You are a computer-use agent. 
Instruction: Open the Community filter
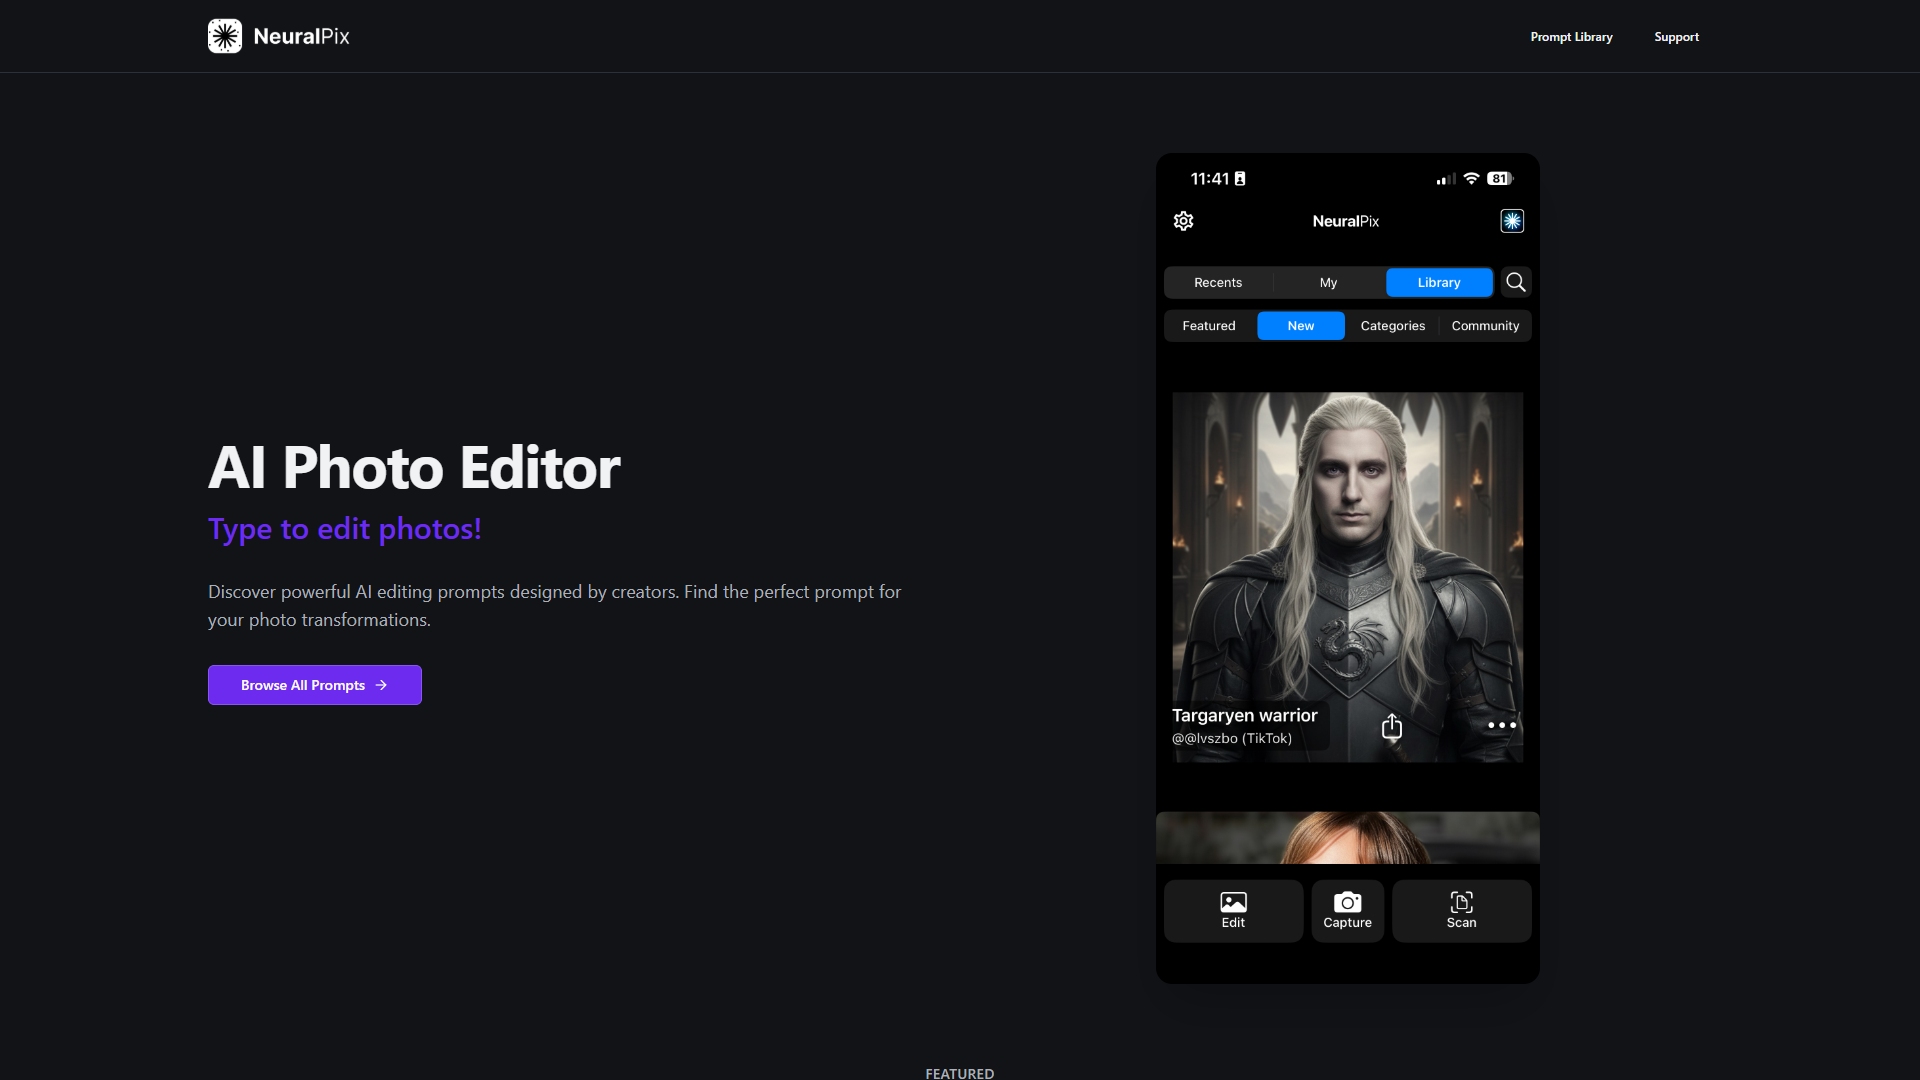click(x=1485, y=326)
